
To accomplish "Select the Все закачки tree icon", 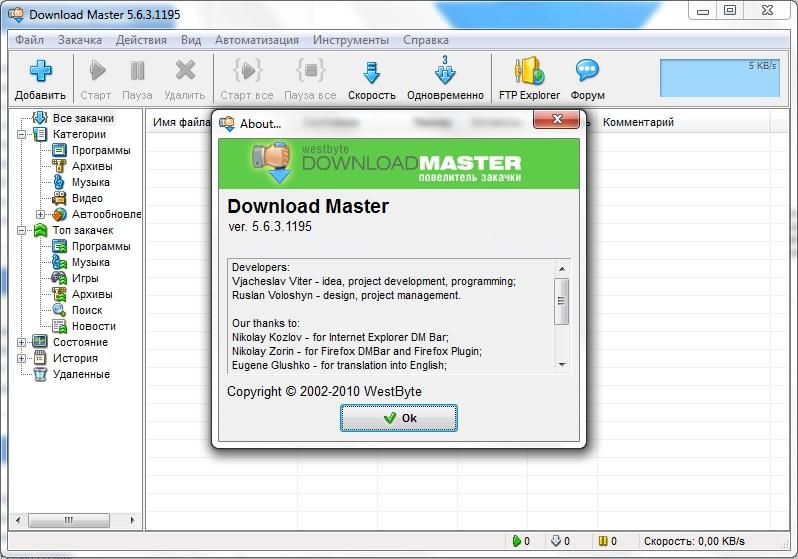I will (x=40, y=118).
